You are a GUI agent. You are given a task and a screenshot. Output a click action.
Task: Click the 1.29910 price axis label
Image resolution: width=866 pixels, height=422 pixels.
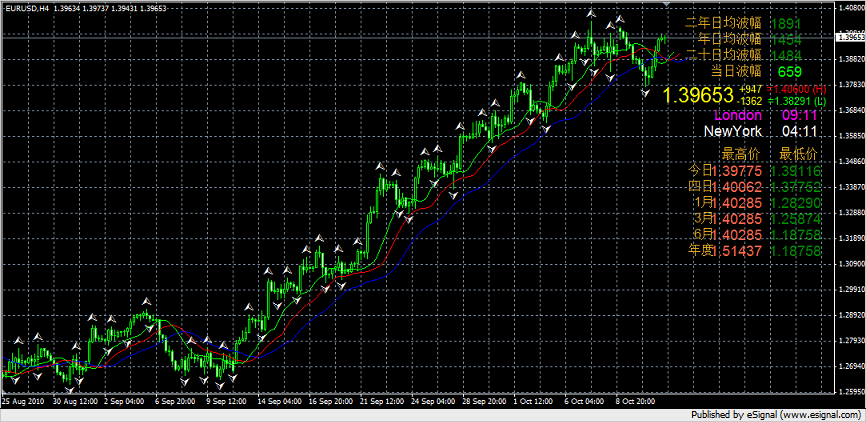click(851, 290)
